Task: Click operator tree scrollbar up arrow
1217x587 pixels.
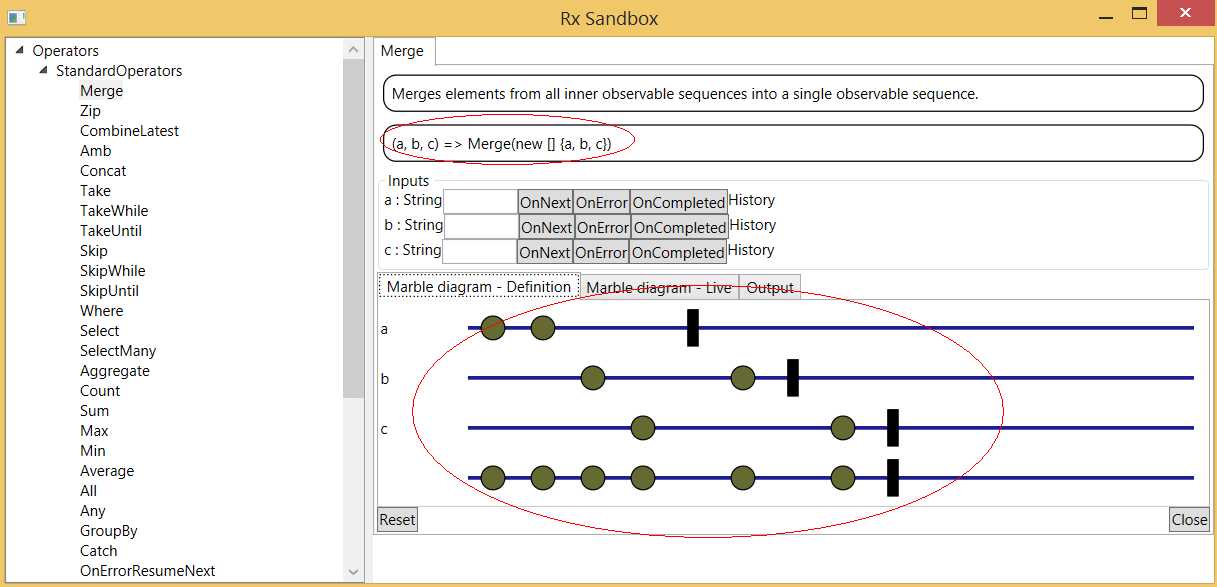Action: pos(354,49)
